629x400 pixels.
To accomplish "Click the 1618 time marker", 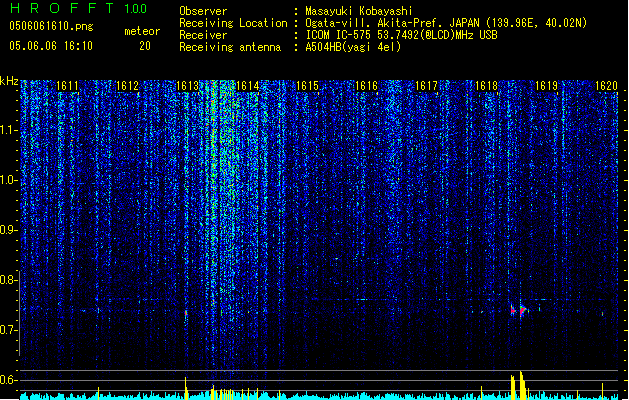I will click(486, 86).
